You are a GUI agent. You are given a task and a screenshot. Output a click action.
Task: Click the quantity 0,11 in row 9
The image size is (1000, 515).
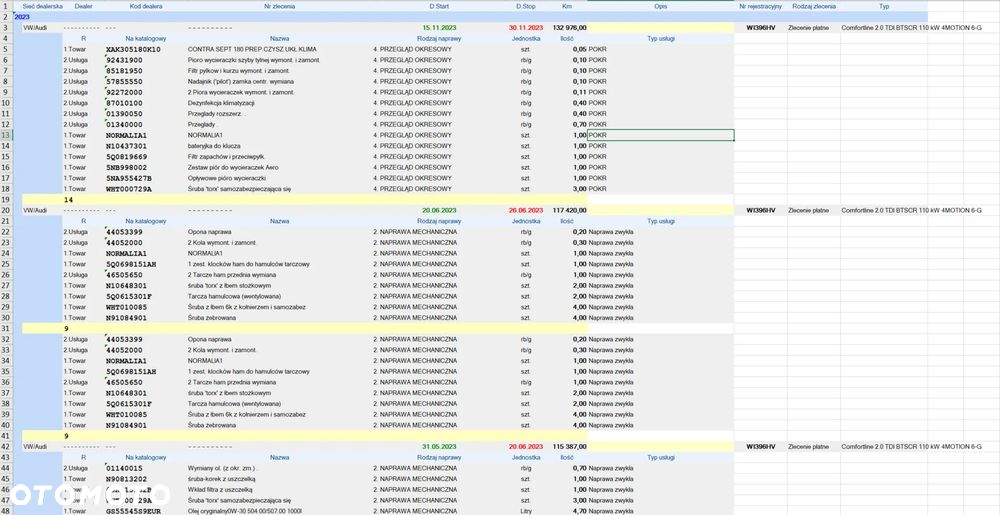579,92
